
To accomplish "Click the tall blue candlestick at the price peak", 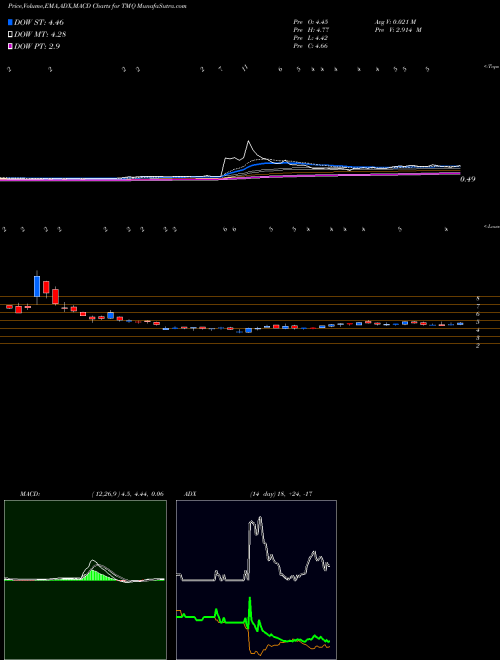I will pyautogui.click(x=37, y=285).
